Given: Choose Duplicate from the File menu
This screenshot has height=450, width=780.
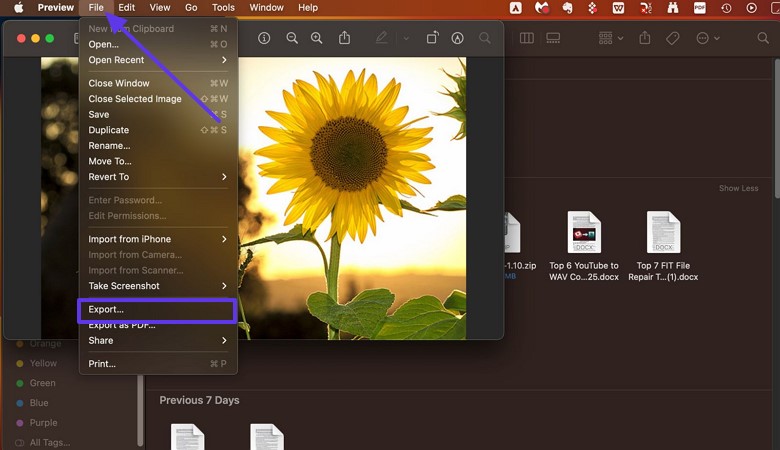Looking at the screenshot, I should 158,130.
